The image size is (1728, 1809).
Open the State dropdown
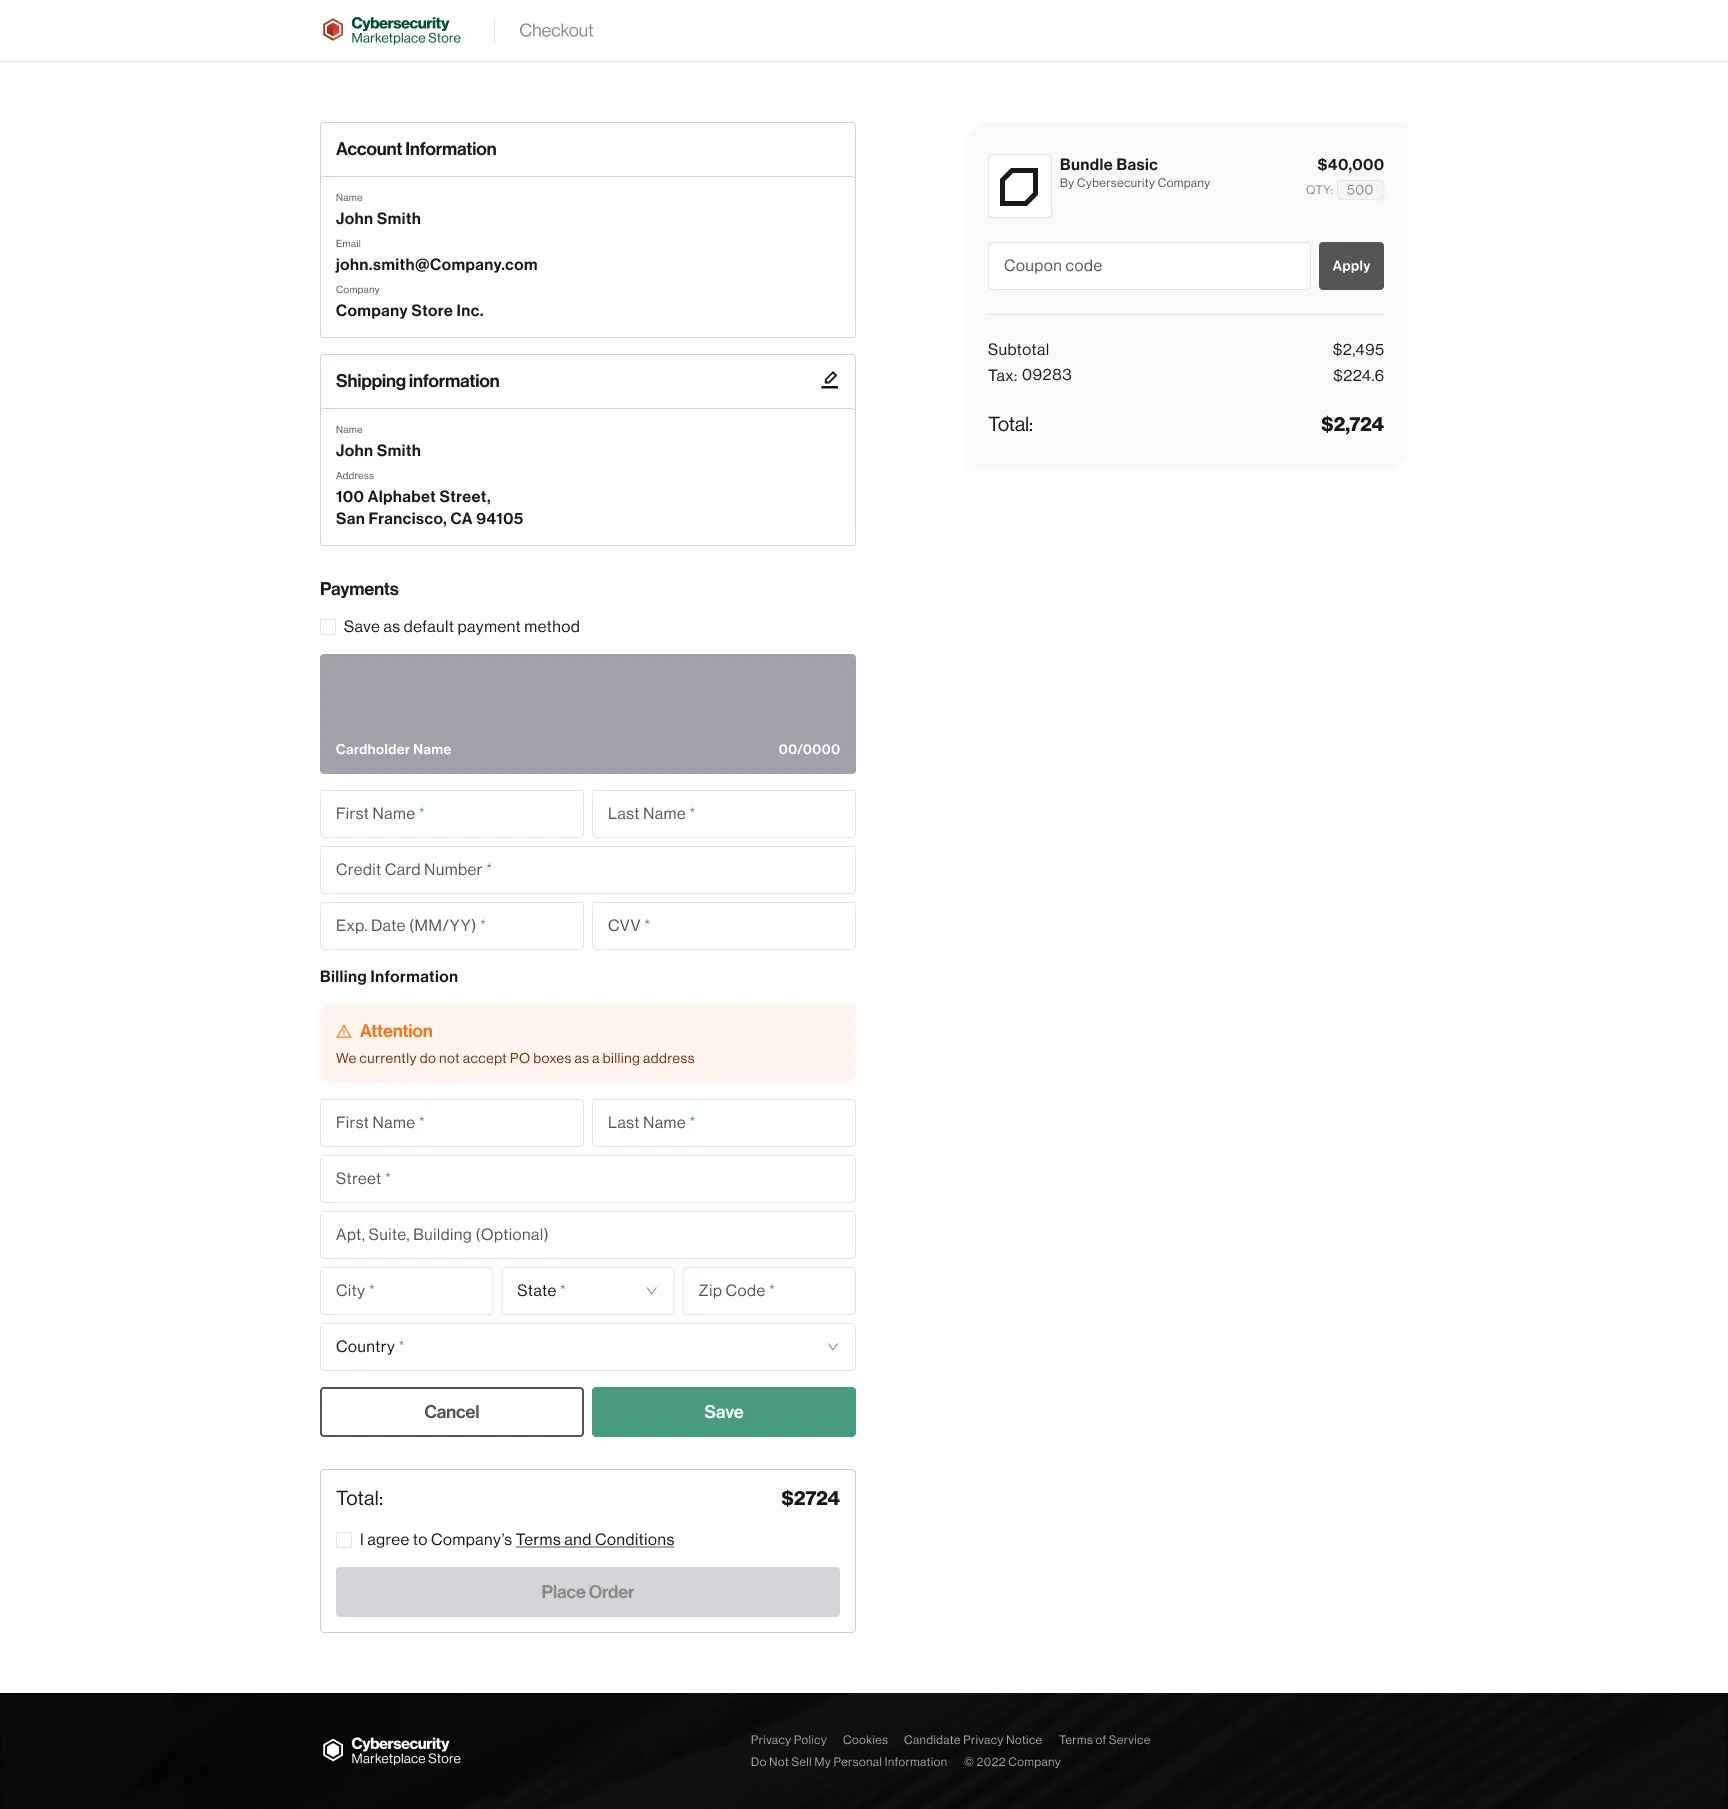click(587, 1290)
